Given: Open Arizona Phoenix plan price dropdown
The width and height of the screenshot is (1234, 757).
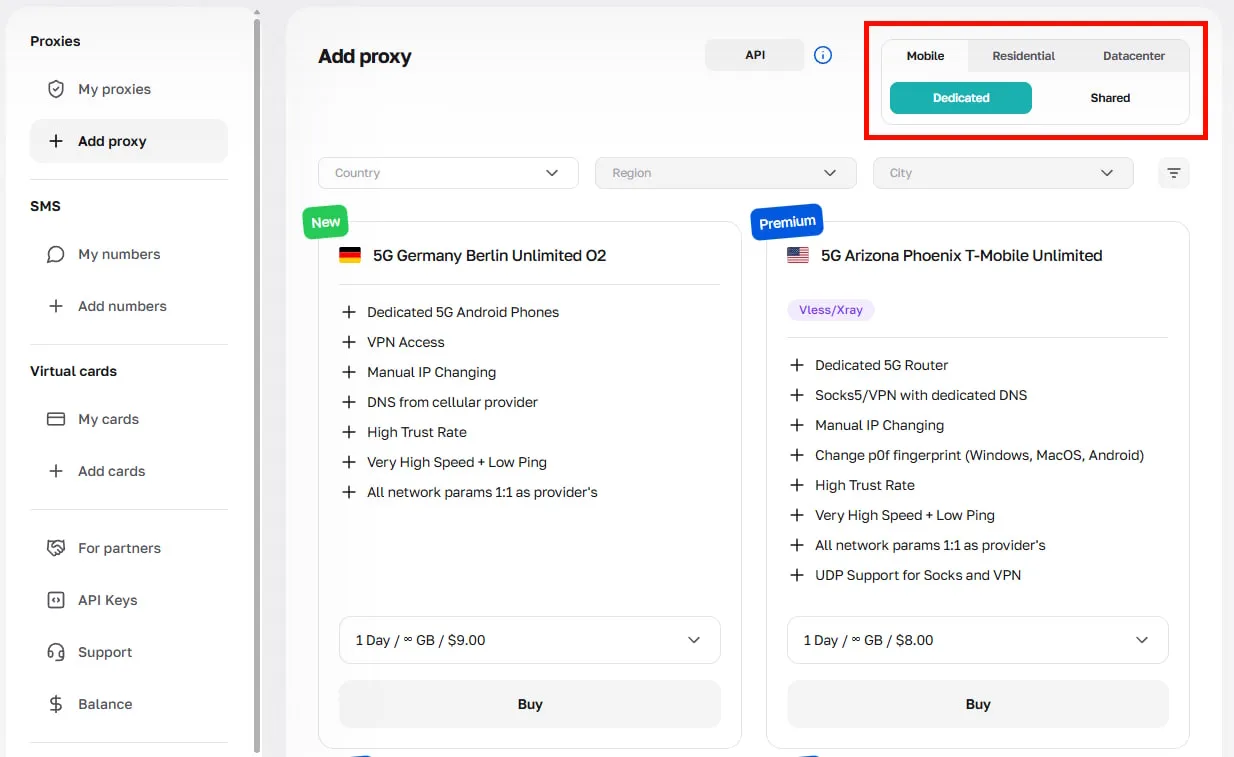Looking at the screenshot, I should point(977,640).
